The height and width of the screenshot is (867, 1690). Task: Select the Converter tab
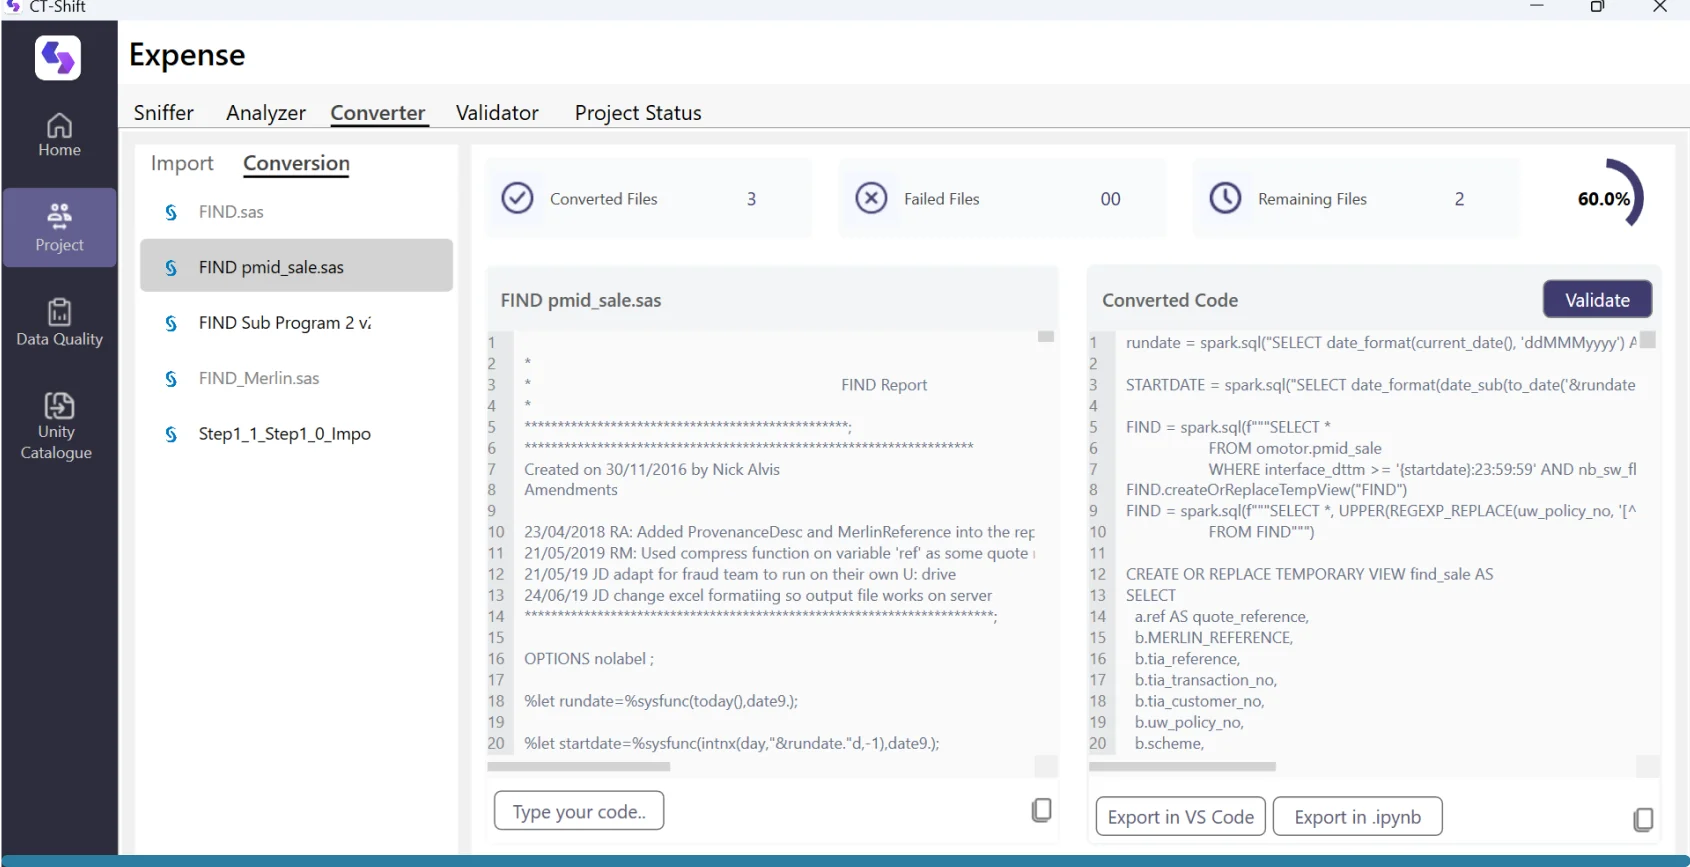[378, 113]
